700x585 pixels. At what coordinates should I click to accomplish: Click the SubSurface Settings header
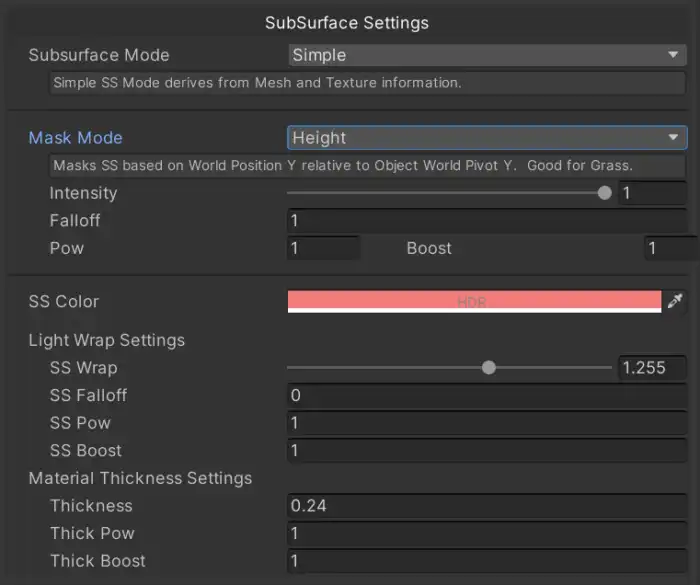pyautogui.click(x=346, y=22)
